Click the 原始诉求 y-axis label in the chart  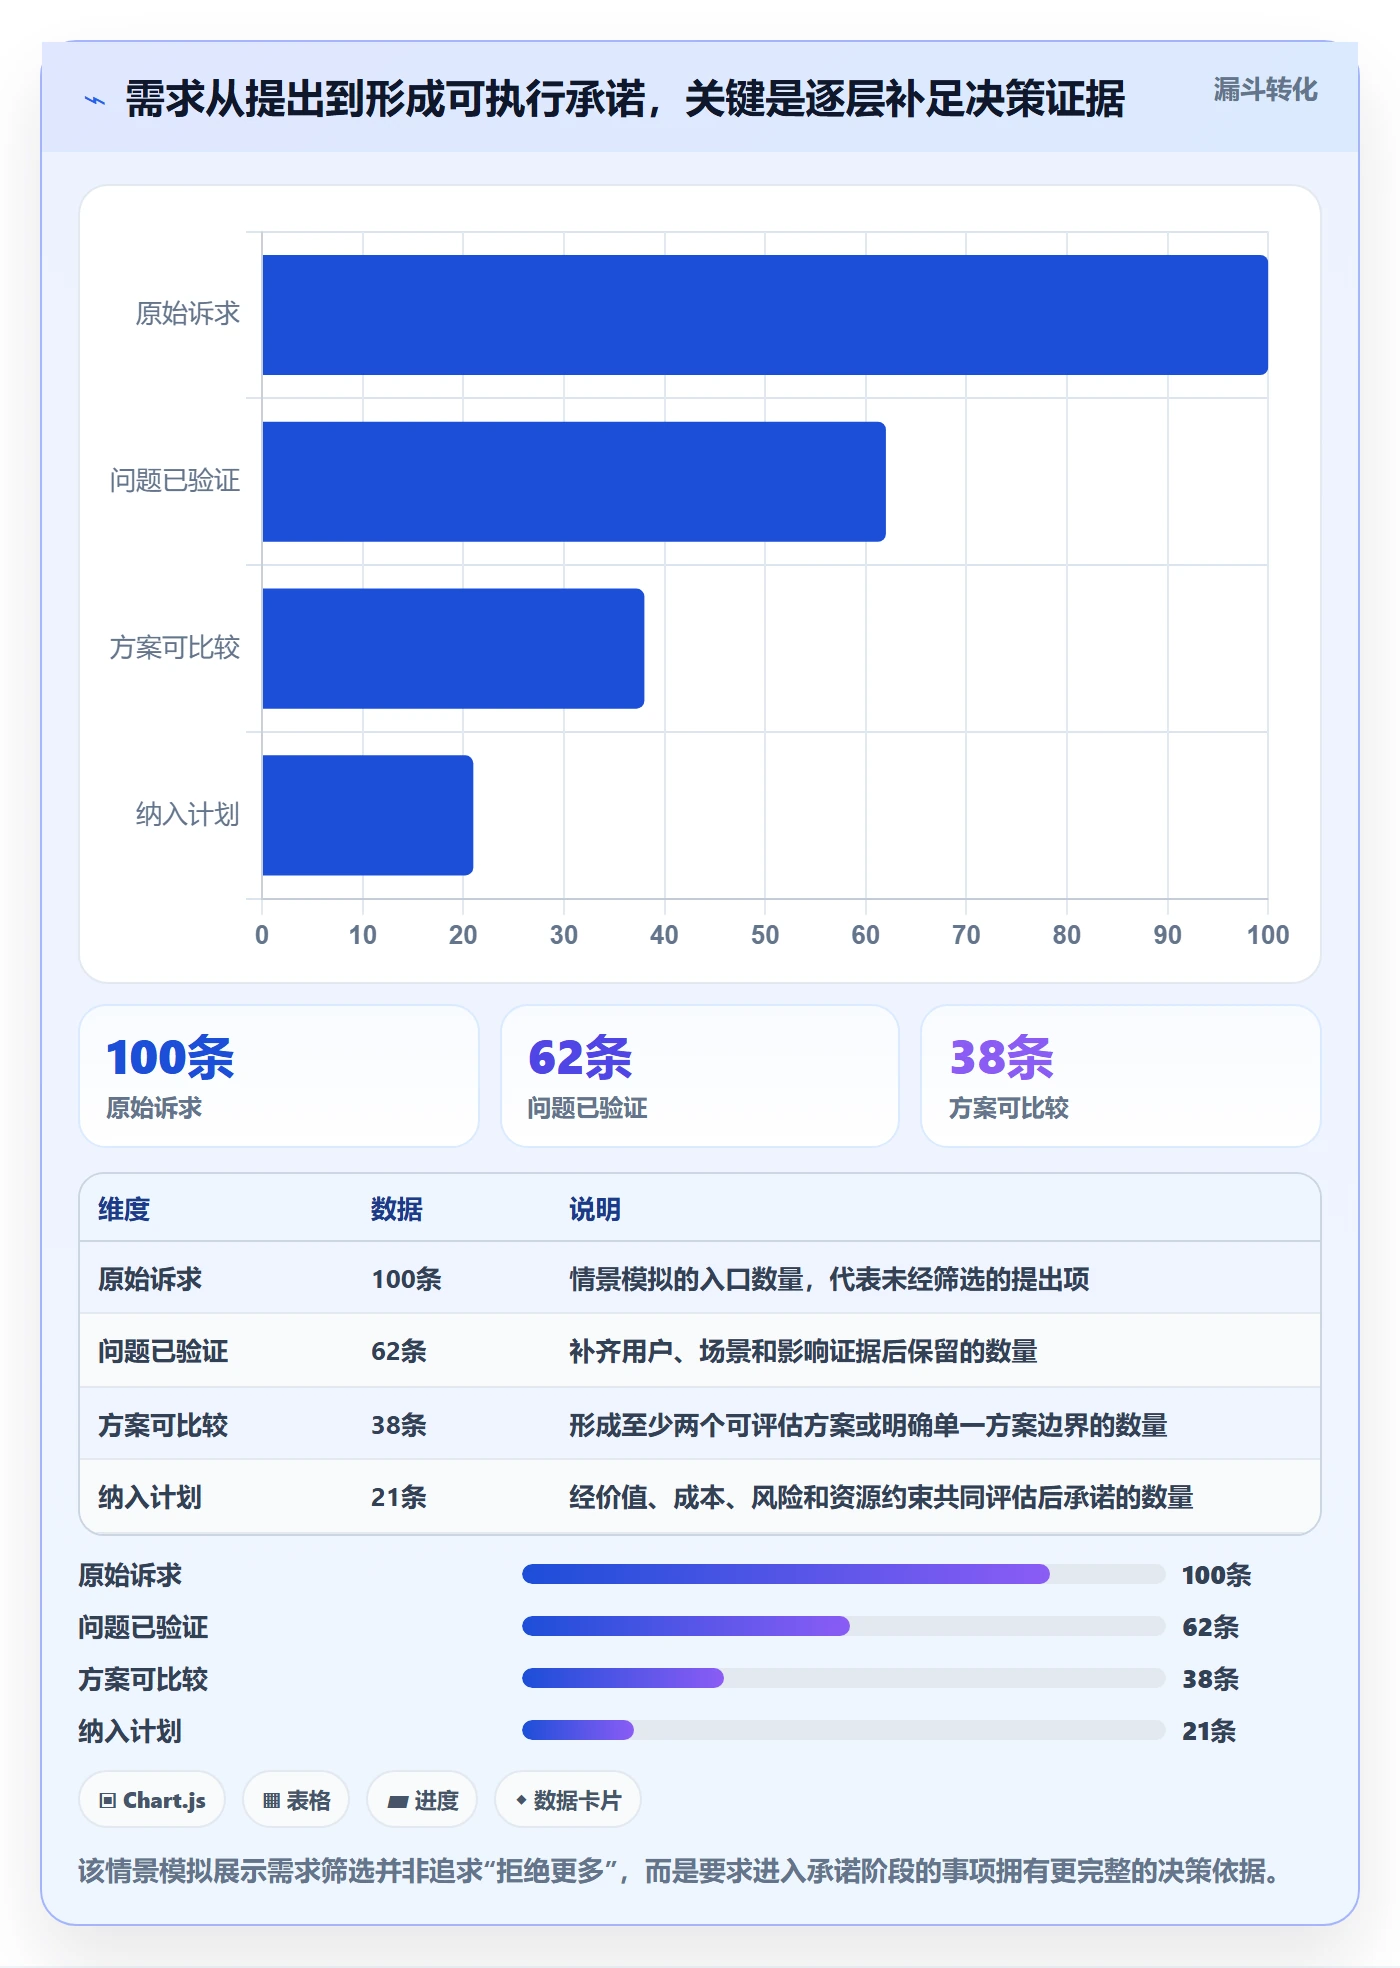click(x=188, y=314)
